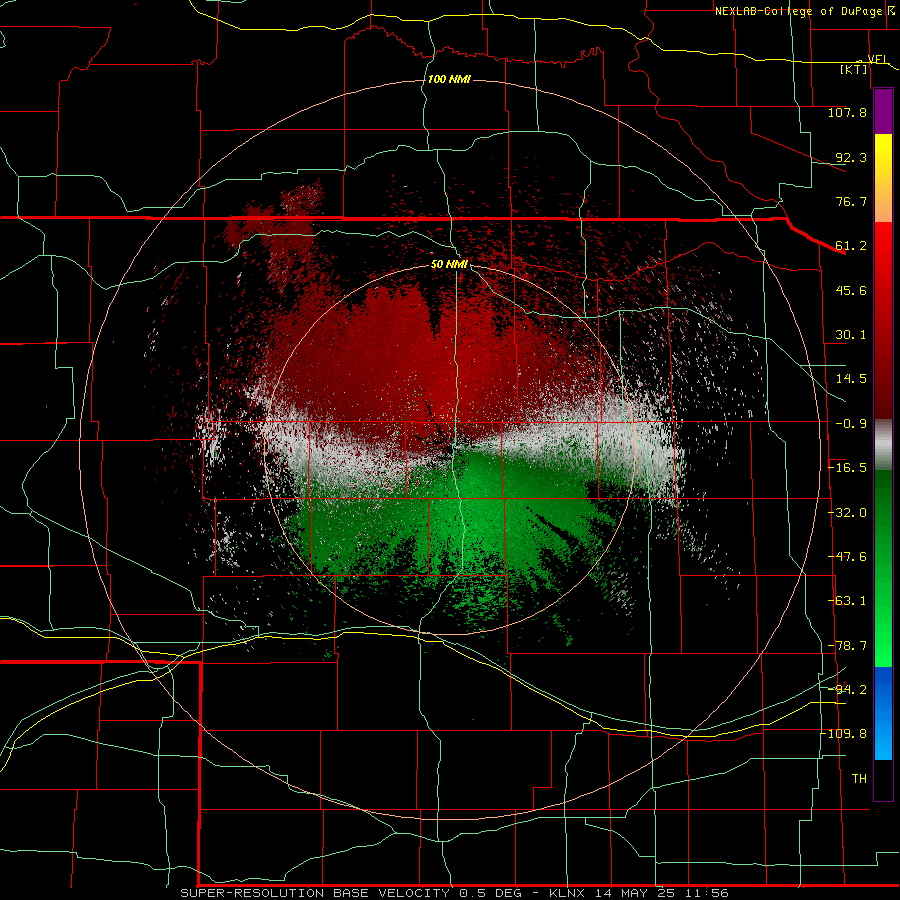
Task: Click the red segment of the color bar
Action: [883, 320]
